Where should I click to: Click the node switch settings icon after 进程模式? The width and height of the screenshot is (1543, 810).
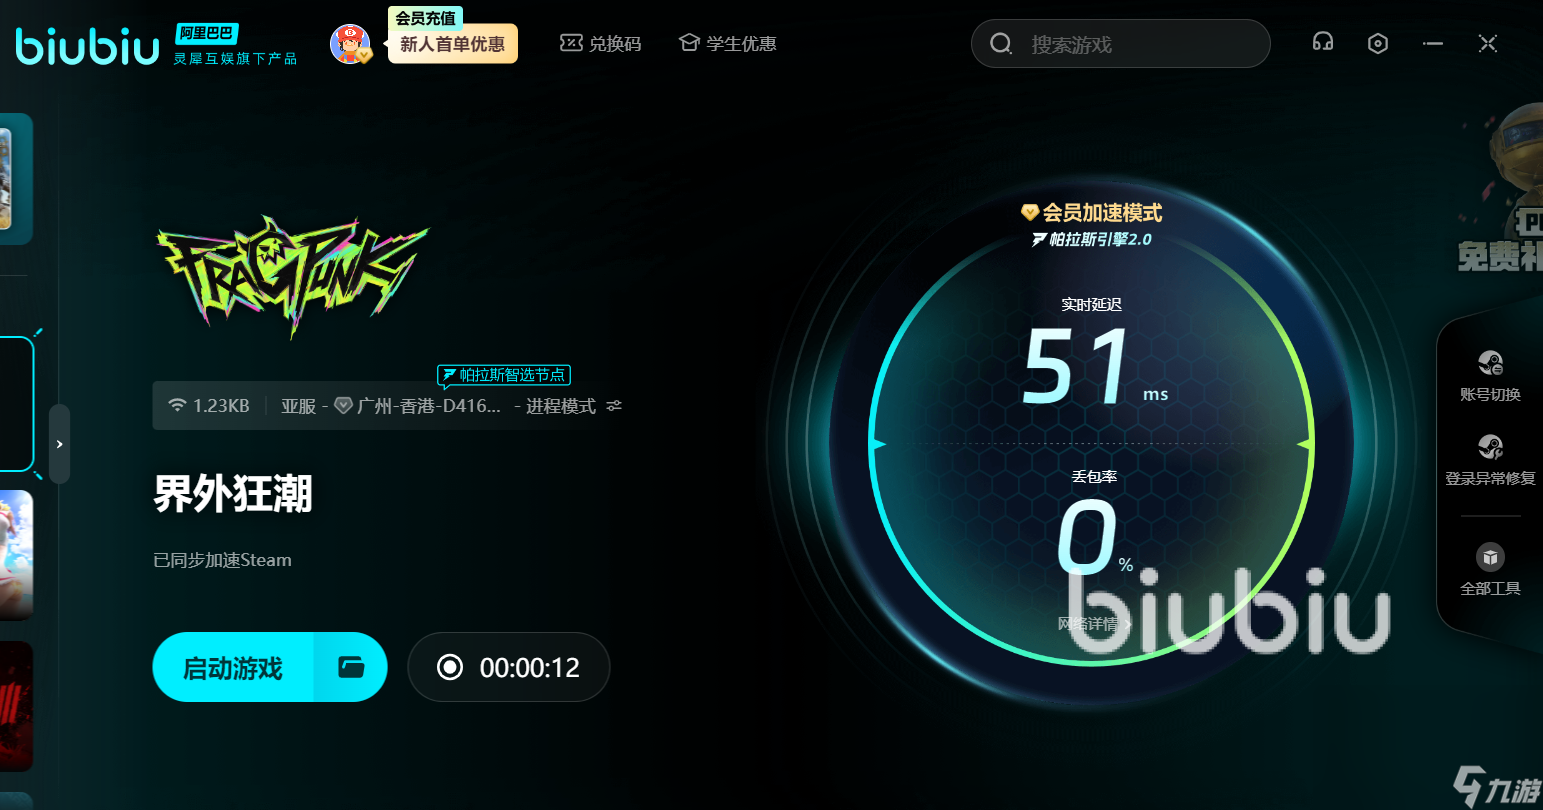(614, 406)
